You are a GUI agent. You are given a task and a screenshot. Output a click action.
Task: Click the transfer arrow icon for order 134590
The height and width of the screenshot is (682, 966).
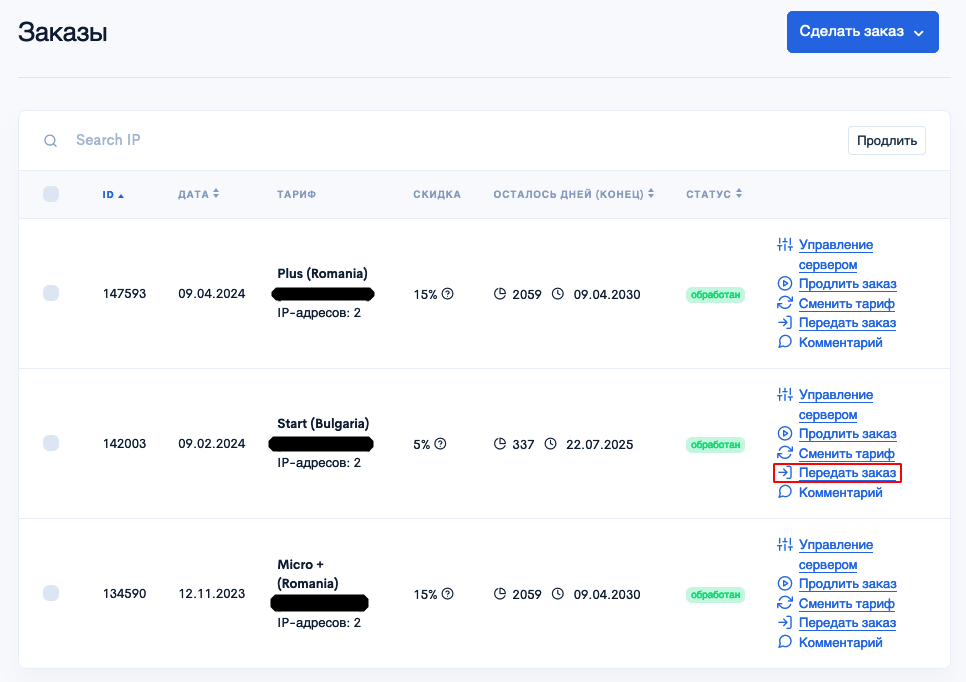pos(784,622)
